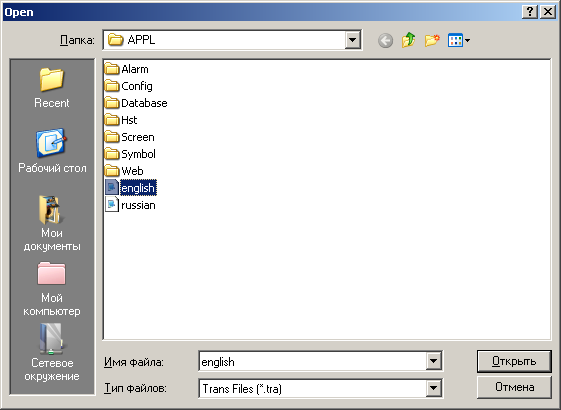The height and width of the screenshot is (410, 561).
Task: Expand the Имя файла dropdown arrow
Action: 433,361
